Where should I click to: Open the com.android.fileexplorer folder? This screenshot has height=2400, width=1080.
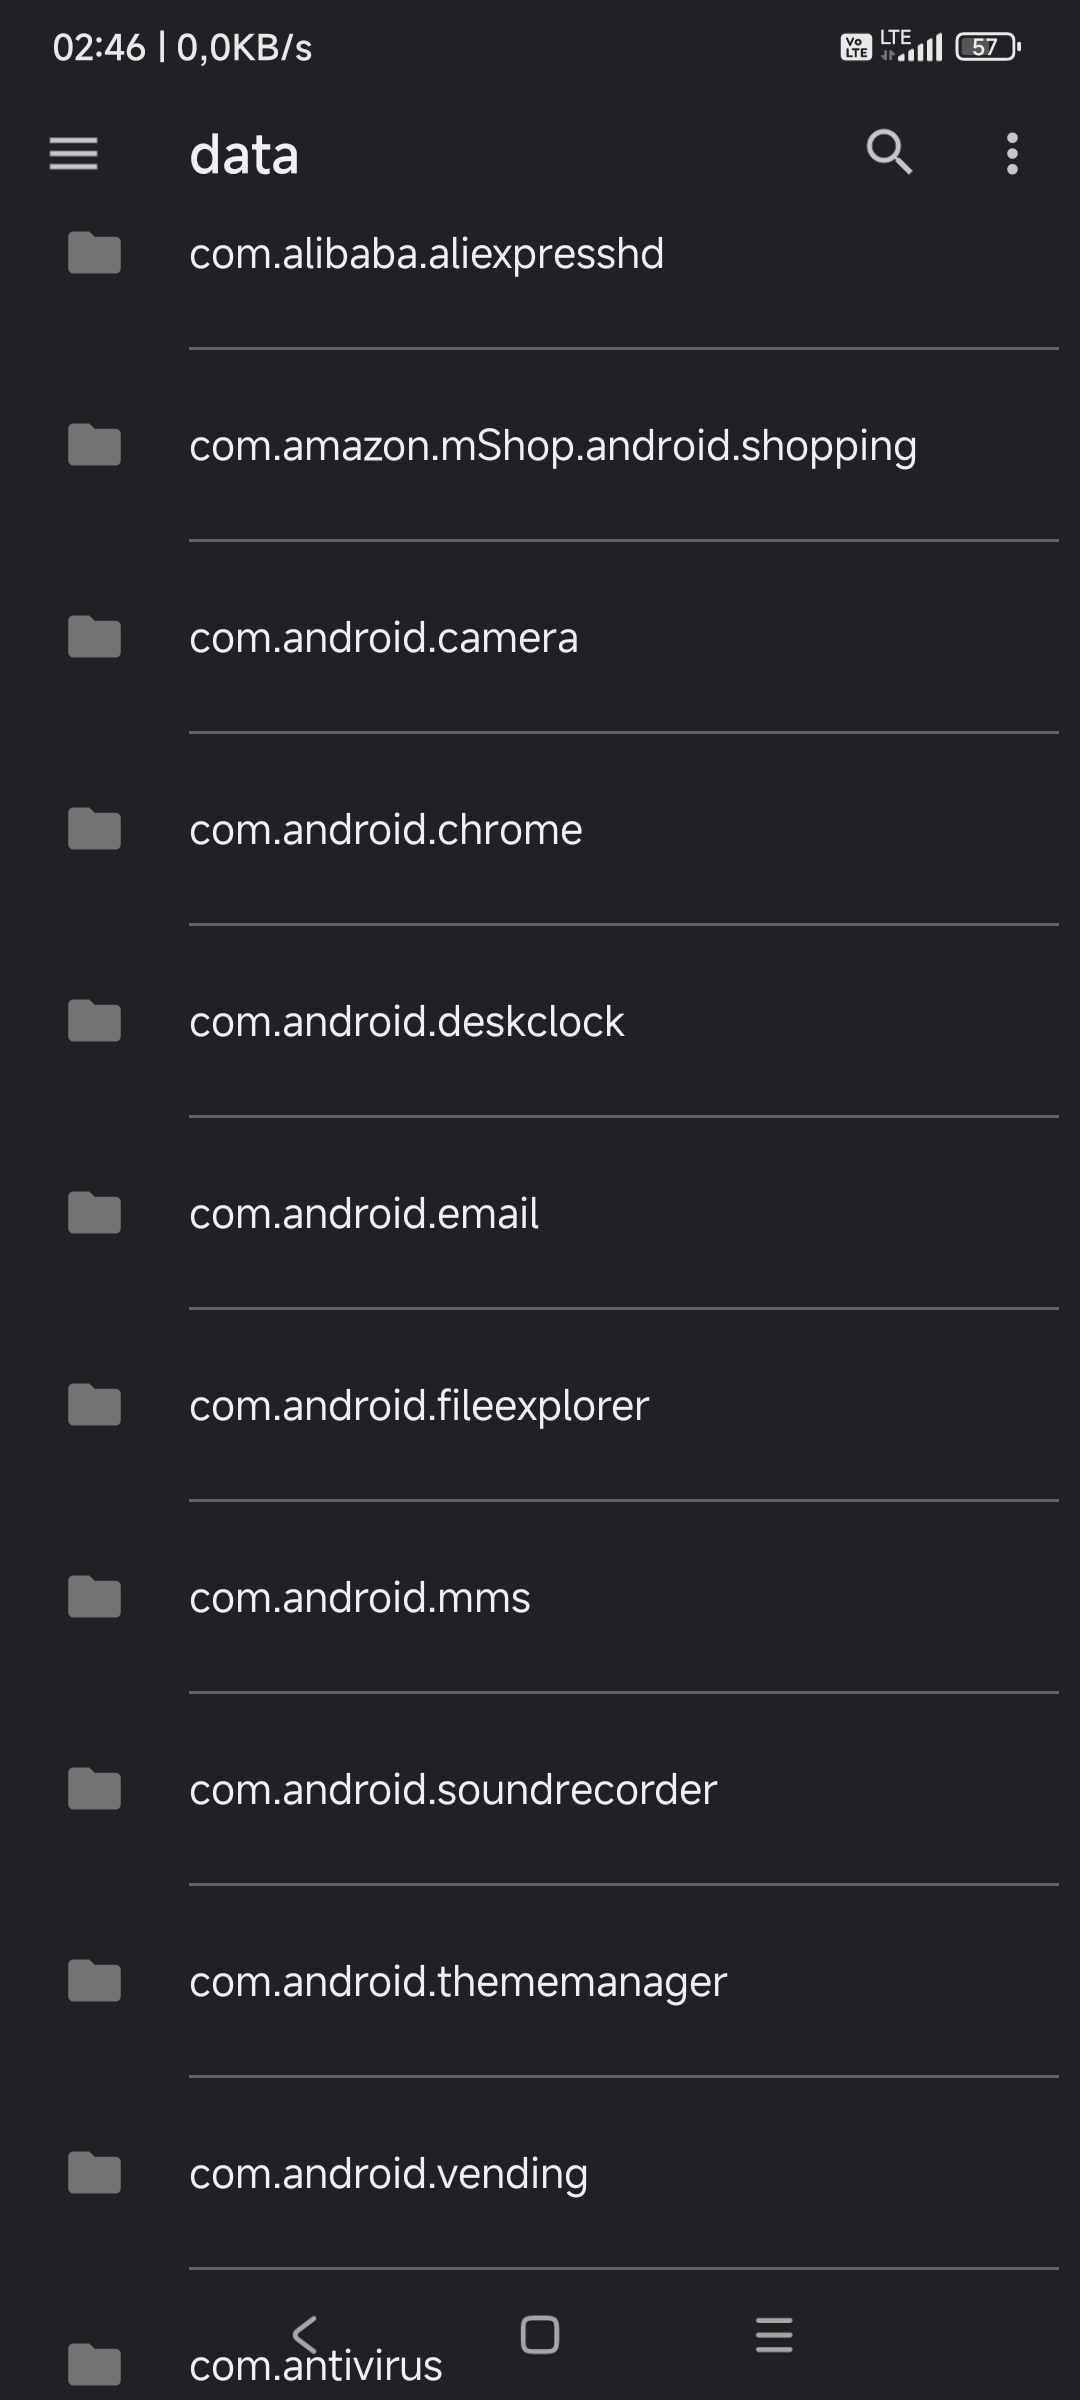point(419,1406)
